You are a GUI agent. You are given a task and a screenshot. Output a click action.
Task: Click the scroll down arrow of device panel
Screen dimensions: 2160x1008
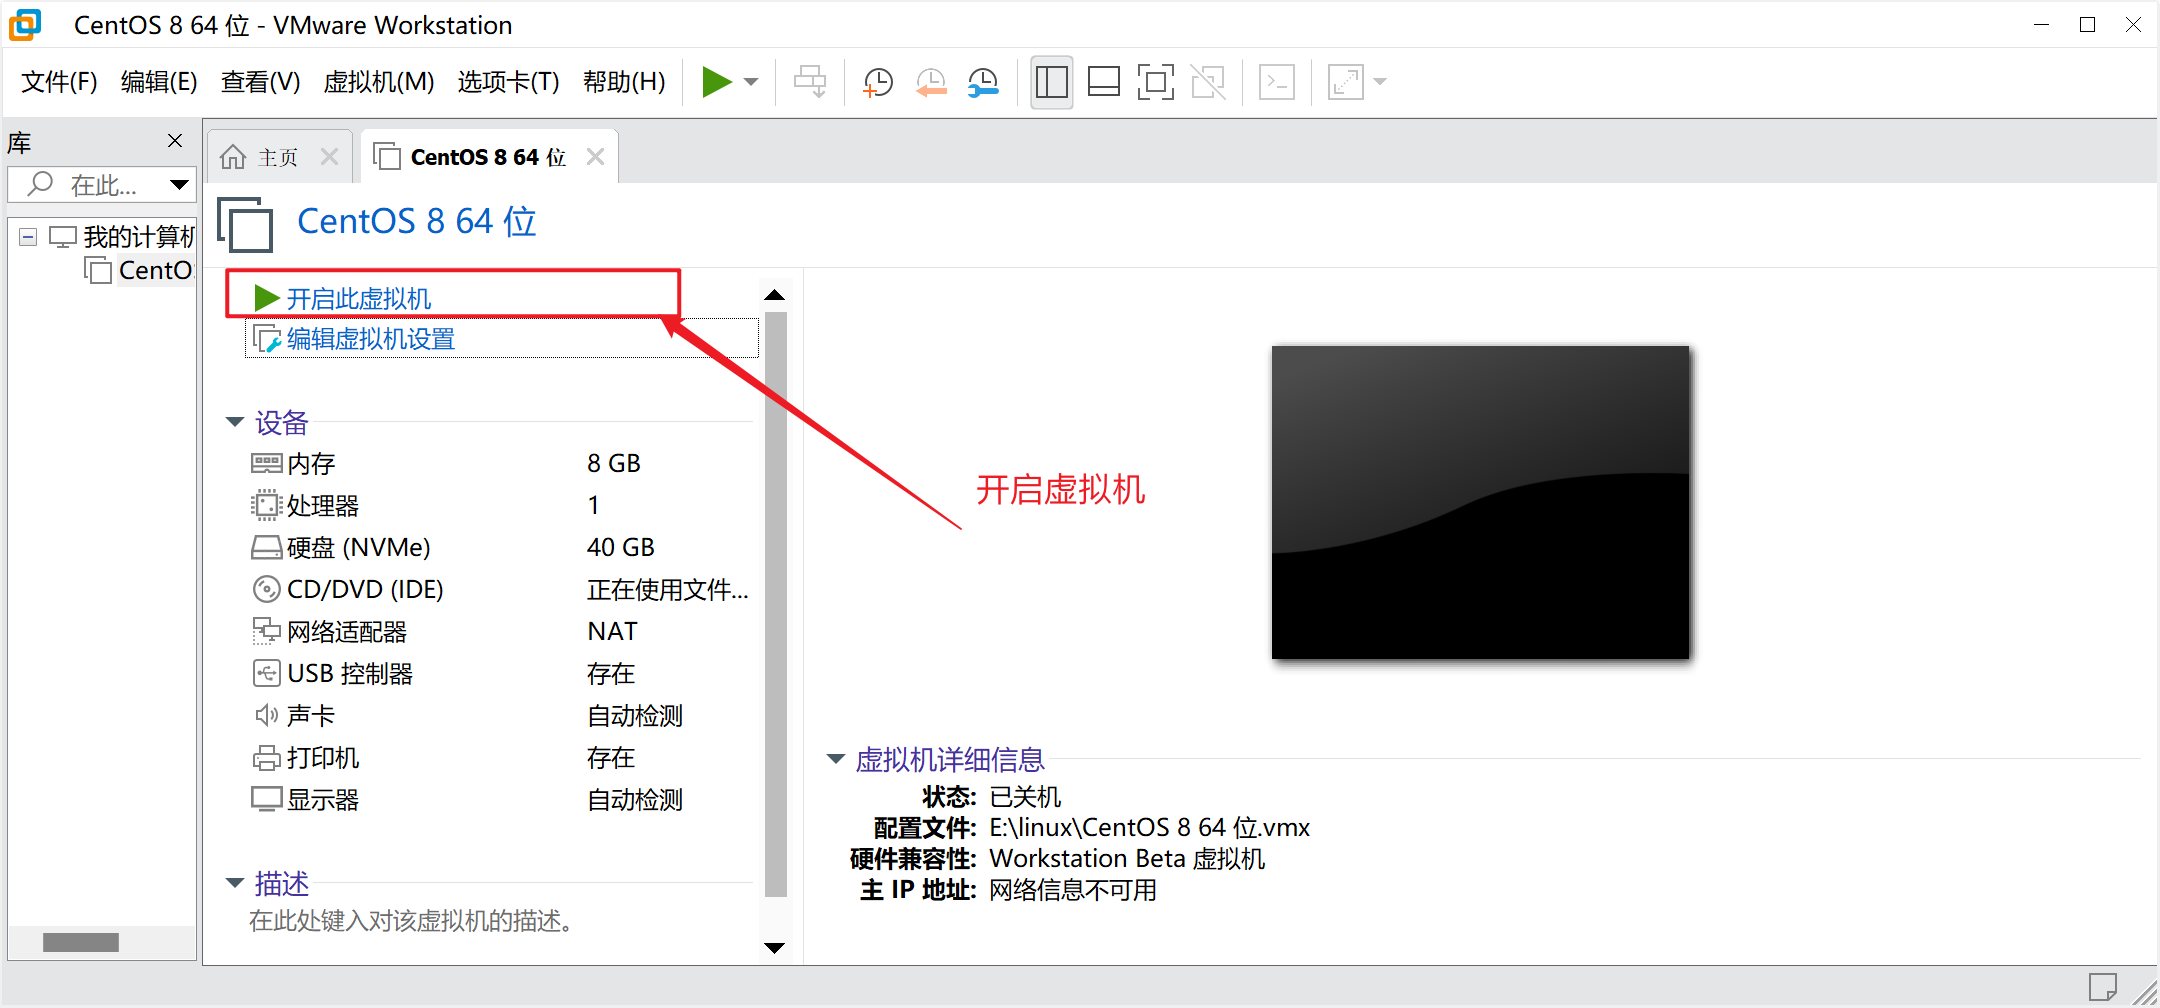pos(774,947)
